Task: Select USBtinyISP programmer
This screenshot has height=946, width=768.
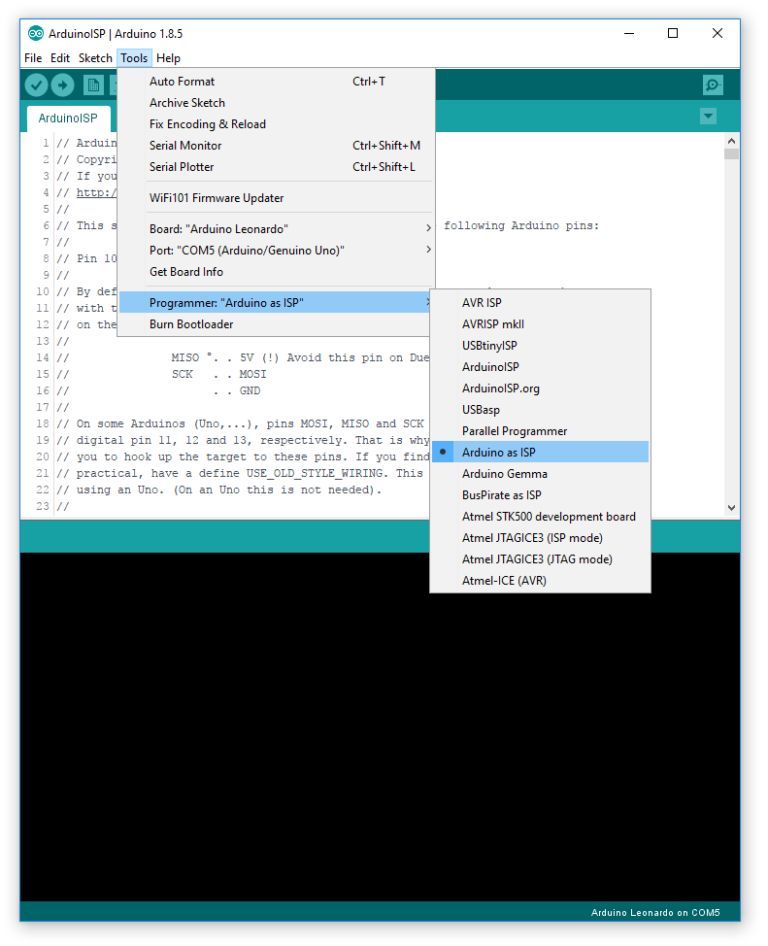Action: click(541, 345)
